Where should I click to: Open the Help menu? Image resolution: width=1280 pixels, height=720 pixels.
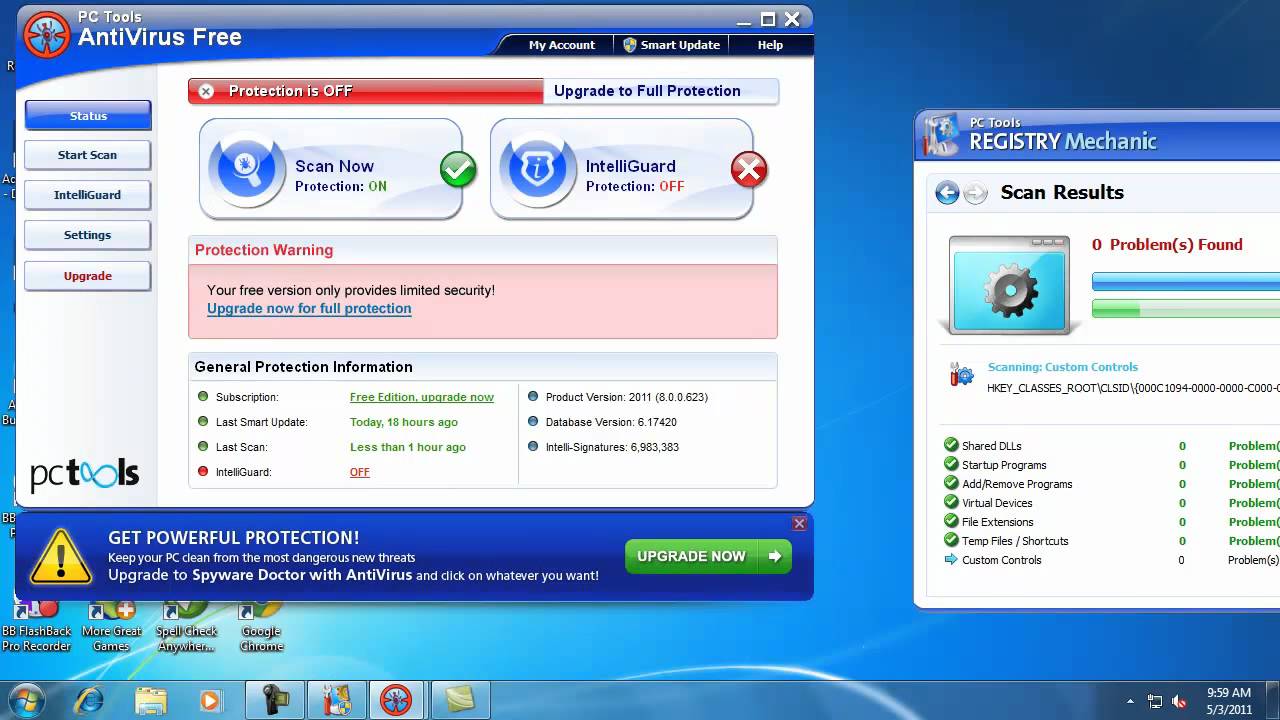pyautogui.click(x=770, y=45)
